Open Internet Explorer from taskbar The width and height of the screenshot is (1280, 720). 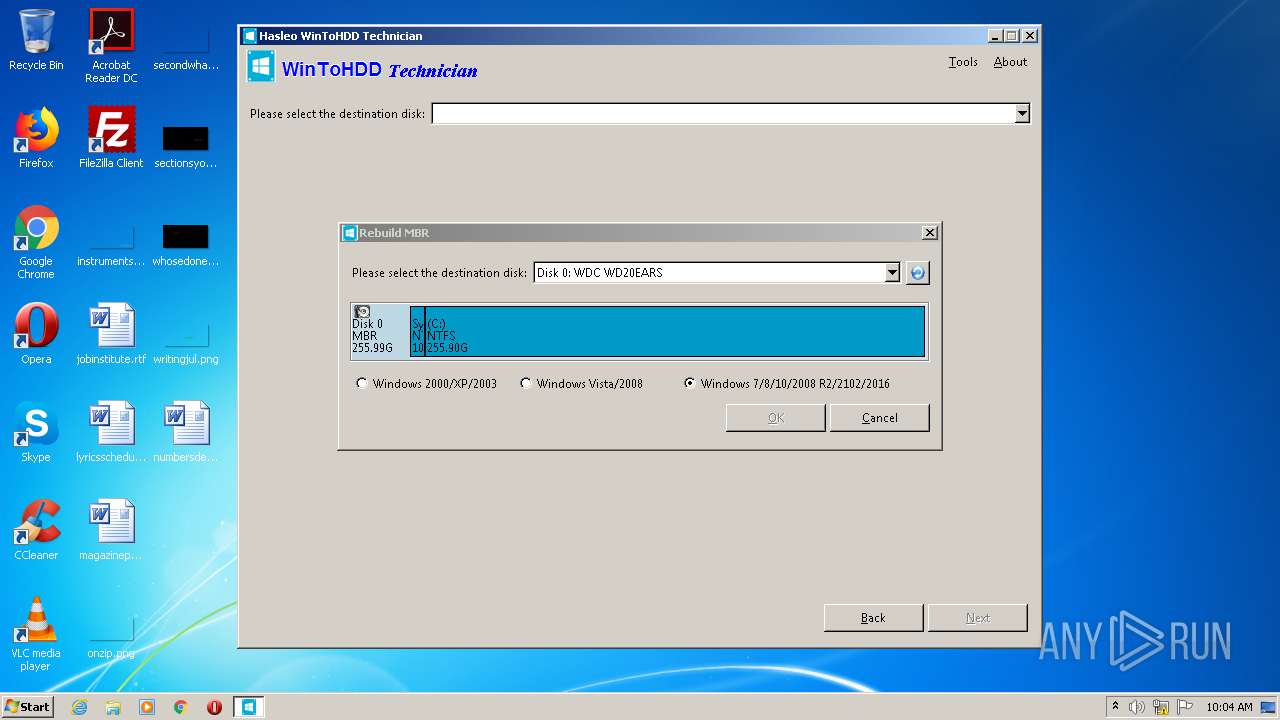79,707
